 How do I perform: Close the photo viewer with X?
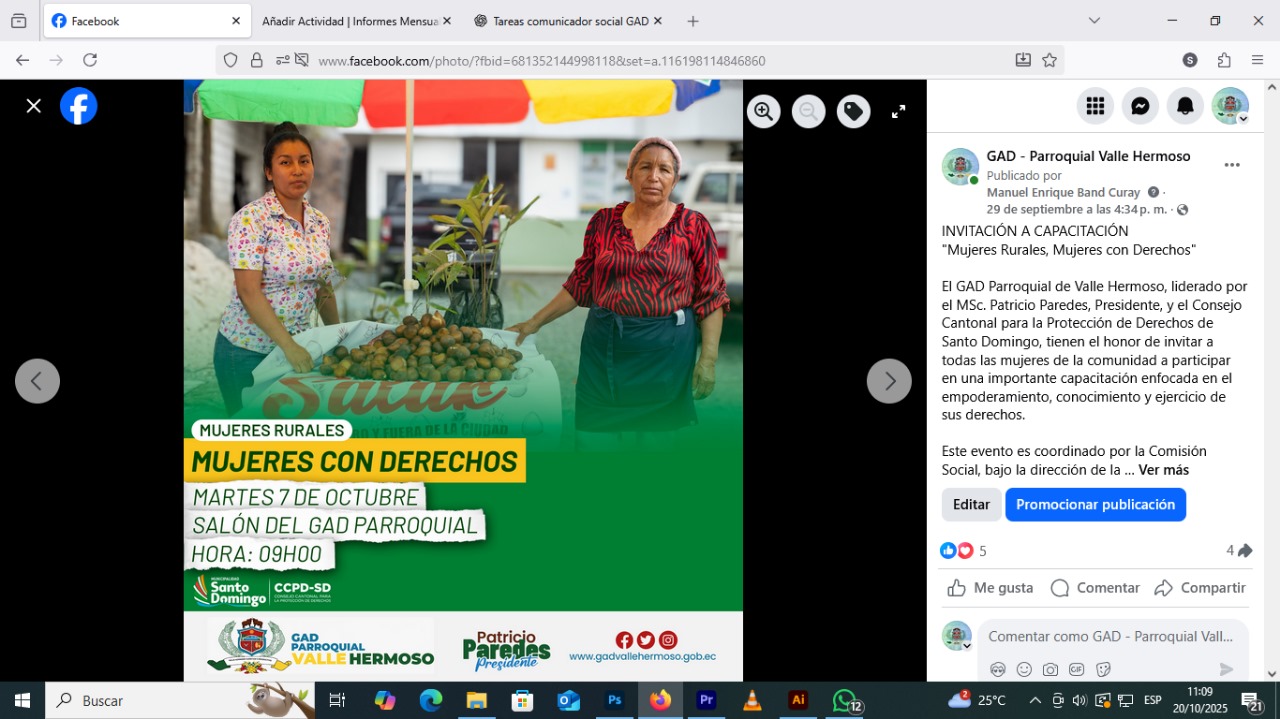click(x=34, y=106)
